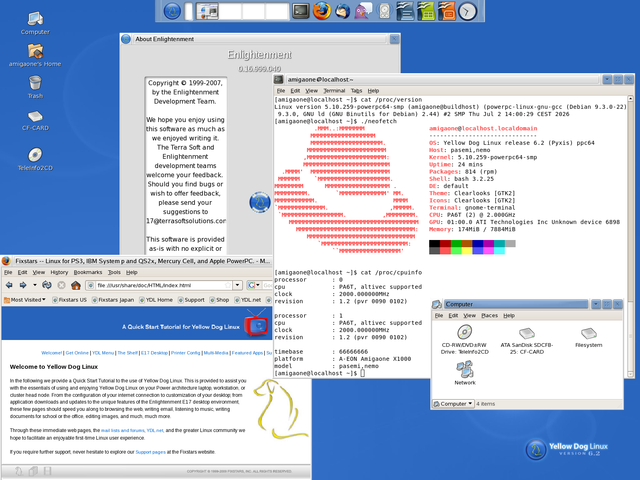Expand Most Visited bookmarks folder

24,300
